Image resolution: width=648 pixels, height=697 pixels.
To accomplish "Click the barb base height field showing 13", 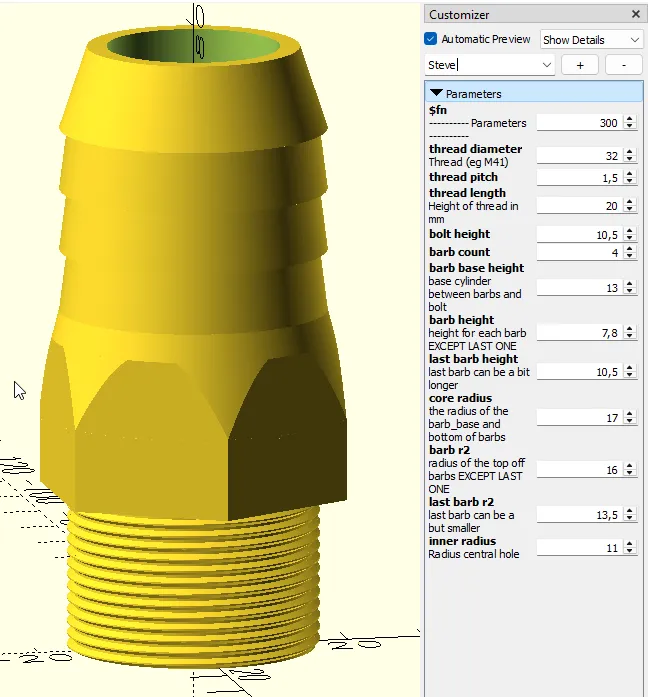I will [579, 288].
